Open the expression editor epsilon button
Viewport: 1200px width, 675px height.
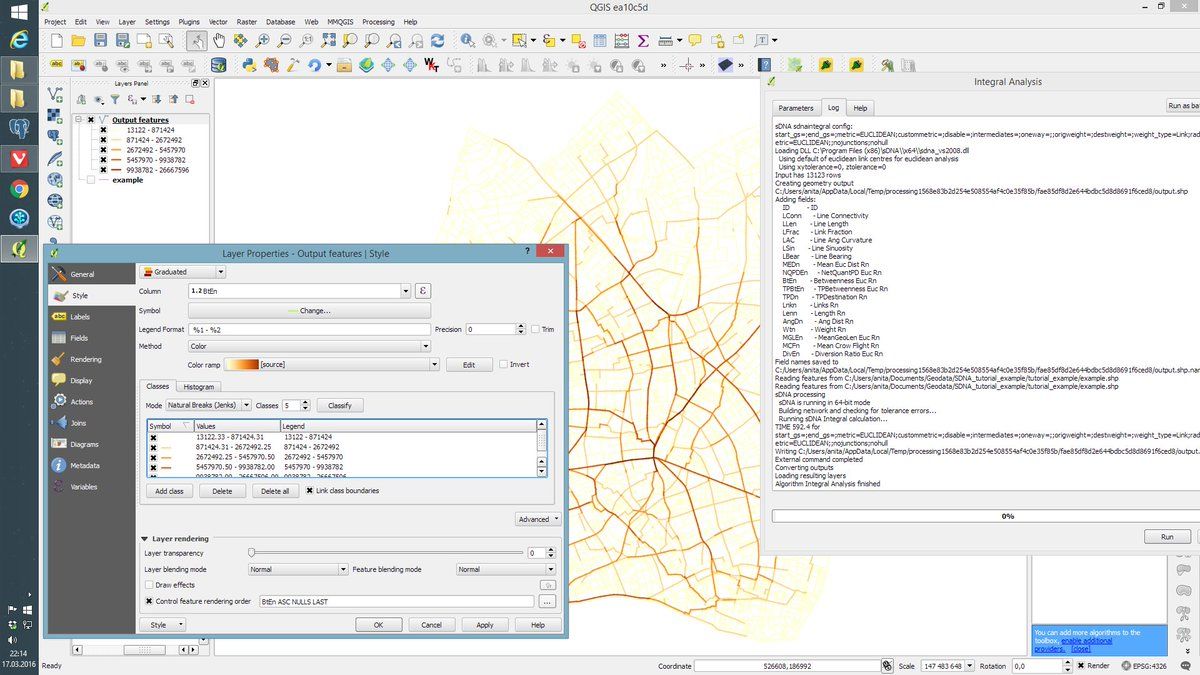point(422,291)
